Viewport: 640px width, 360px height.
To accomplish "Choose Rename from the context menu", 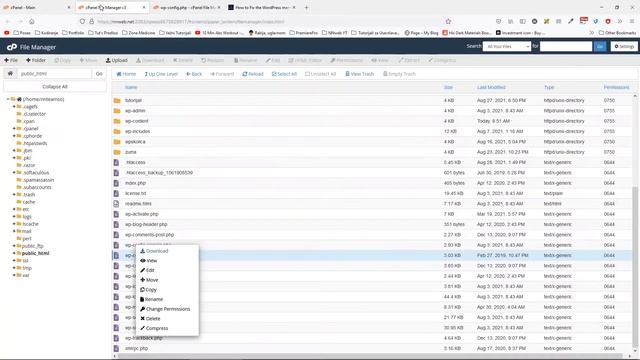I will click(x=151, y=299).
